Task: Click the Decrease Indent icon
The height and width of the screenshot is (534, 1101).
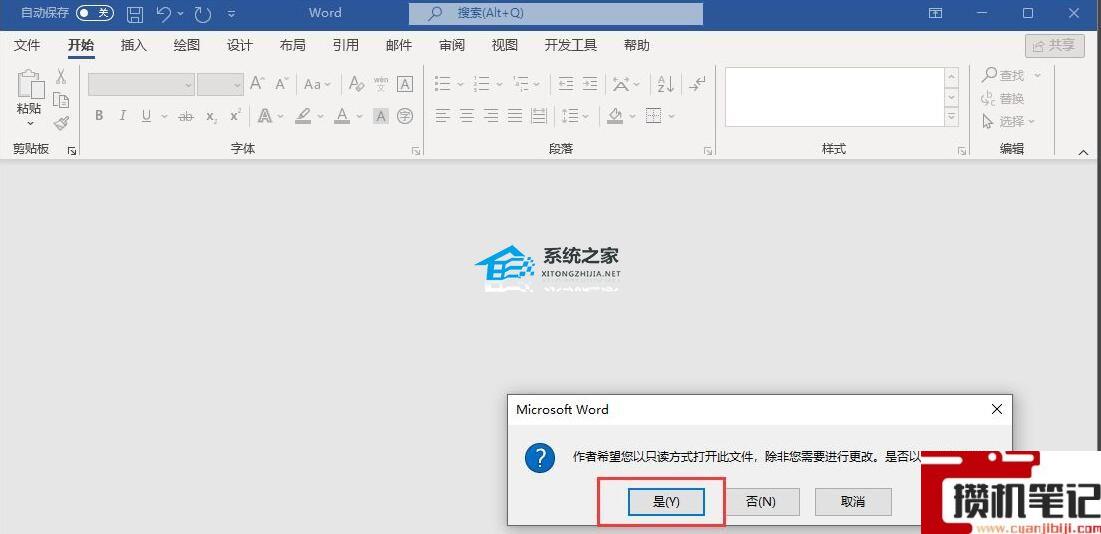Action: (x=566, y=84)
